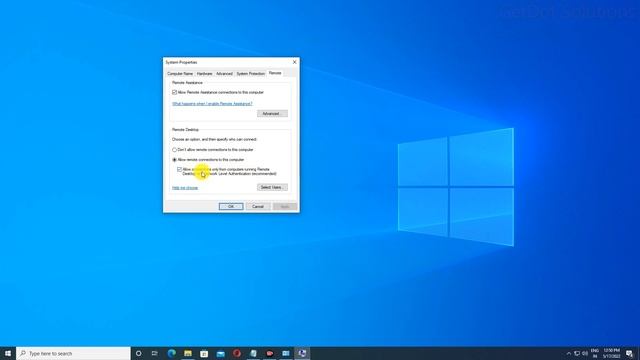Select Don't allow remote connections option
The height and width of the screenshot is (360, 640).
coord(174,150)
